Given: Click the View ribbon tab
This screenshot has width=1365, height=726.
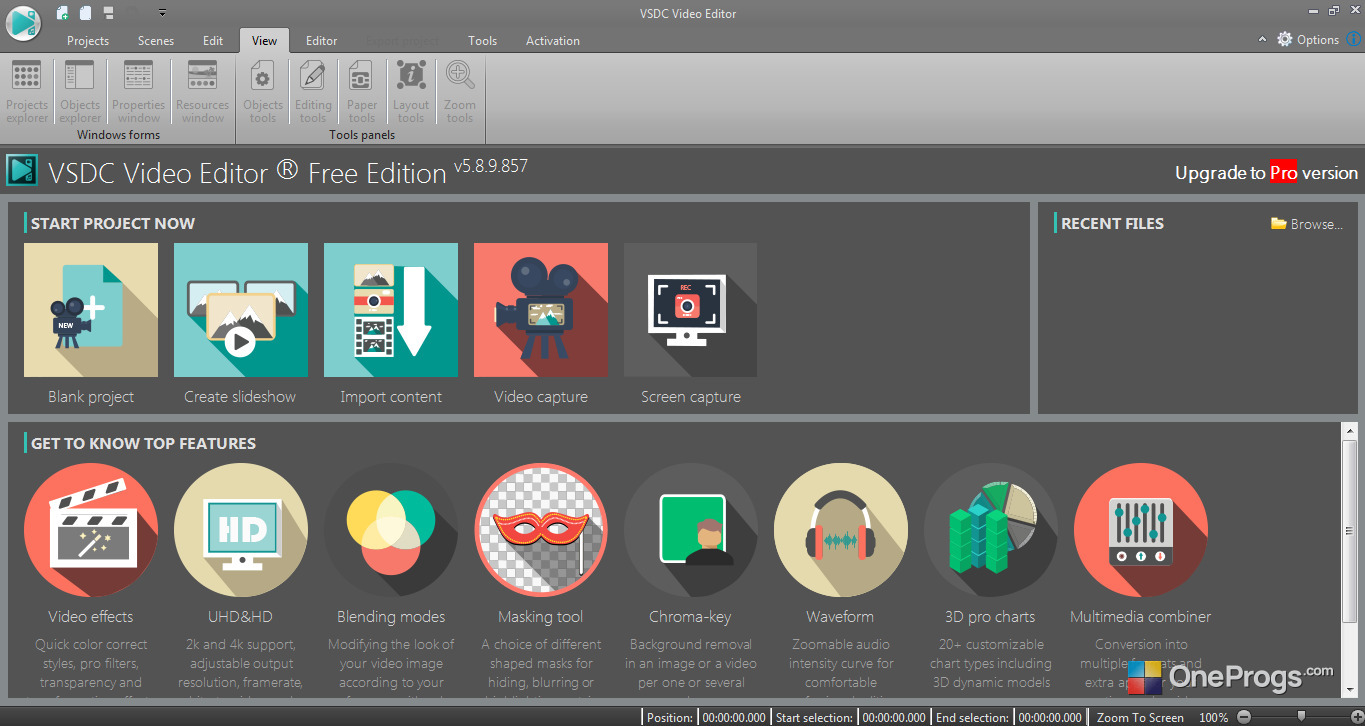Looking at the screenshot, I should click(x=265, y=41).
